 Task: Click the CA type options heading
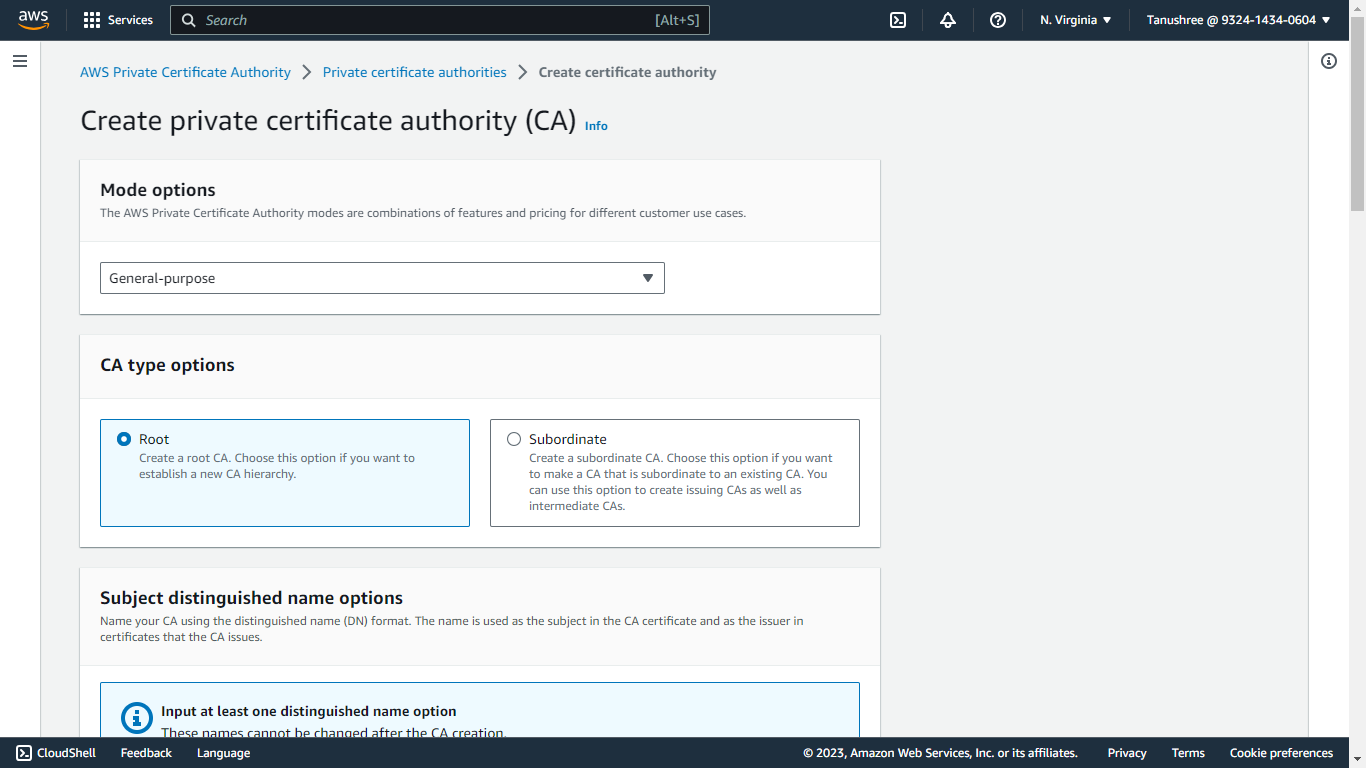pyautogui.click(x=168, y=365)
